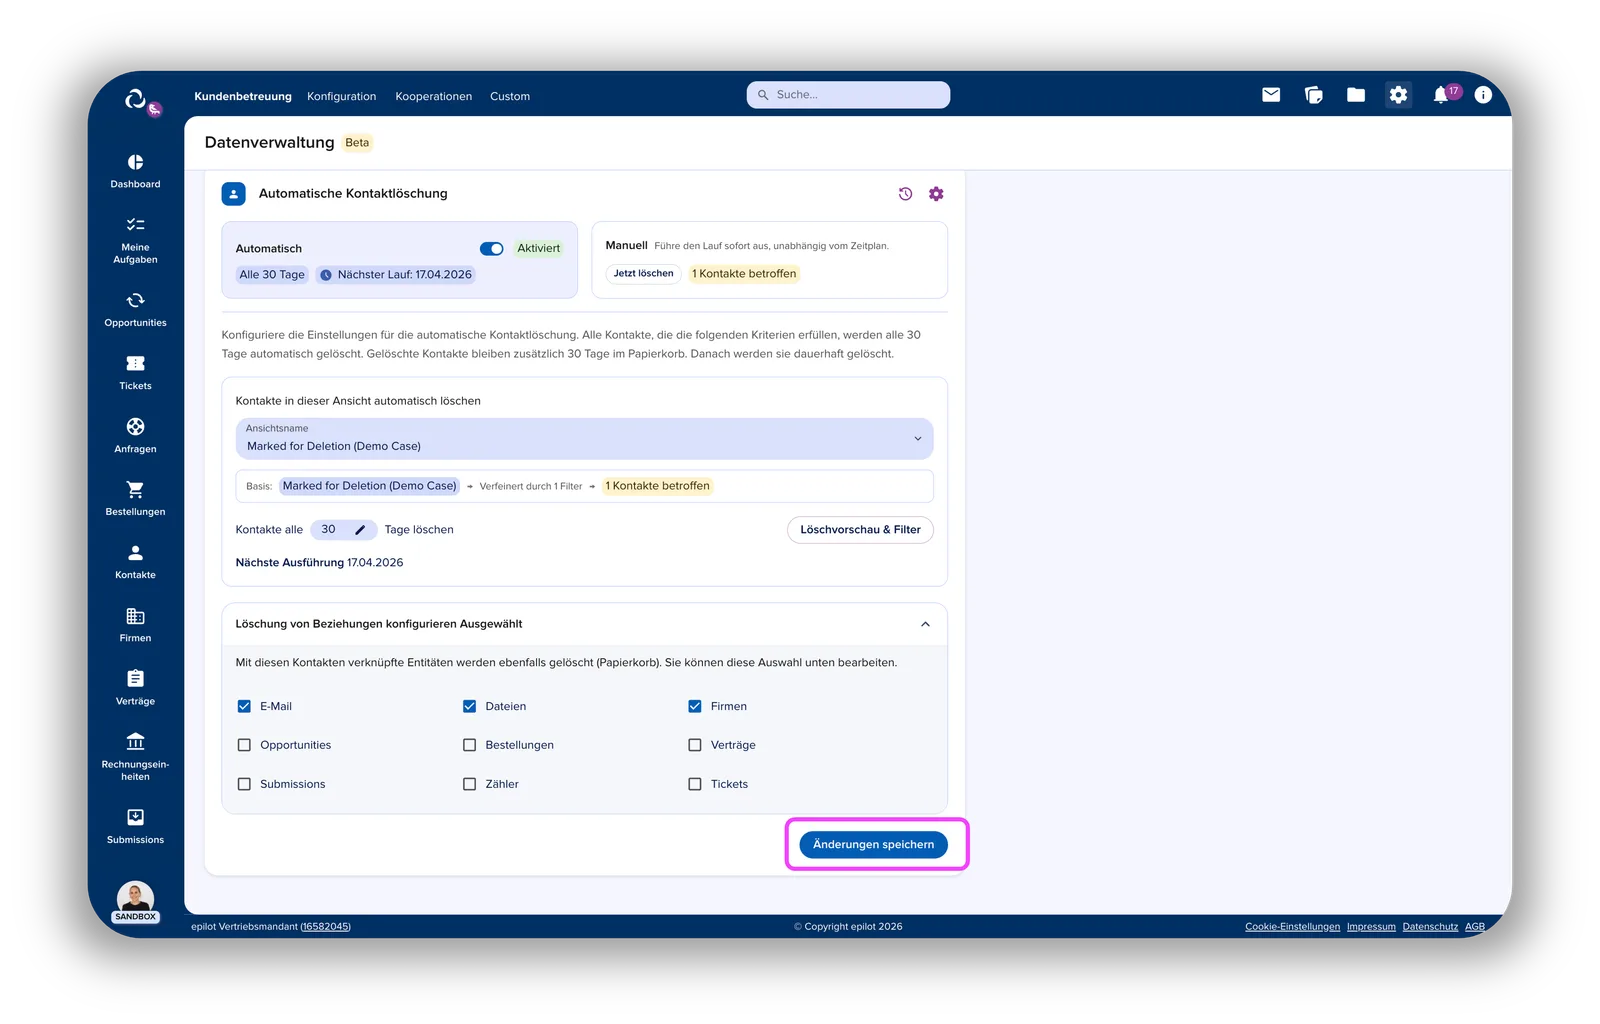Click the Alle 30 Tage chip

272,275
